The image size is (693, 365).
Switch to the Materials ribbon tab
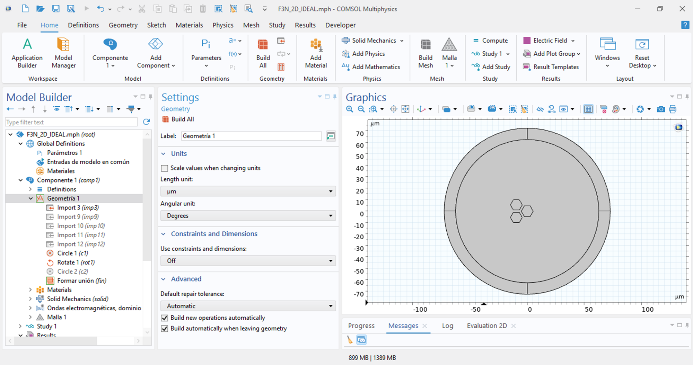pyautogui.click(x=189, y=25)
